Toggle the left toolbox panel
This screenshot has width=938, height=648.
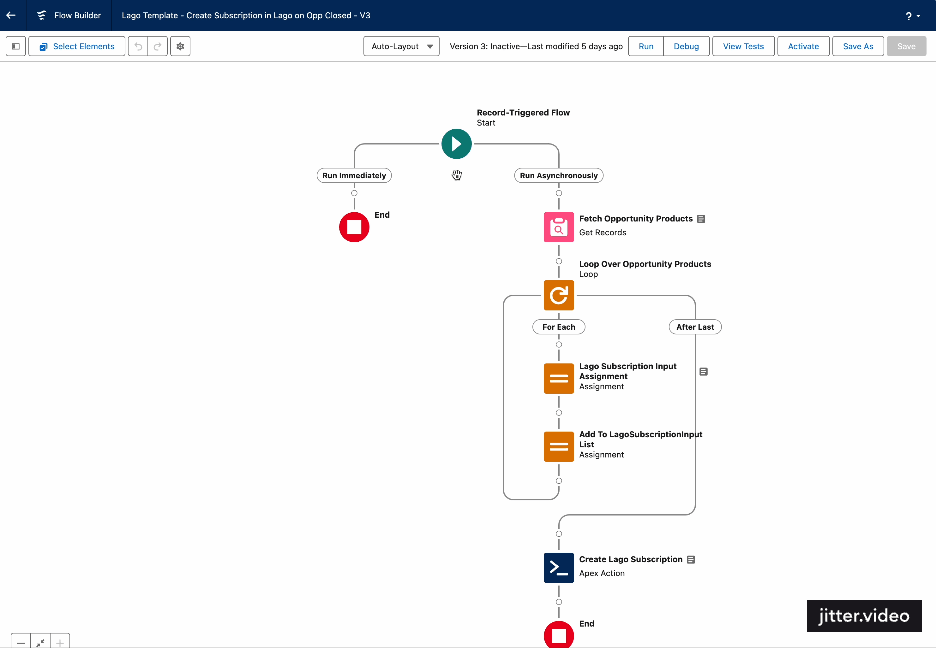tap(16, 46)
